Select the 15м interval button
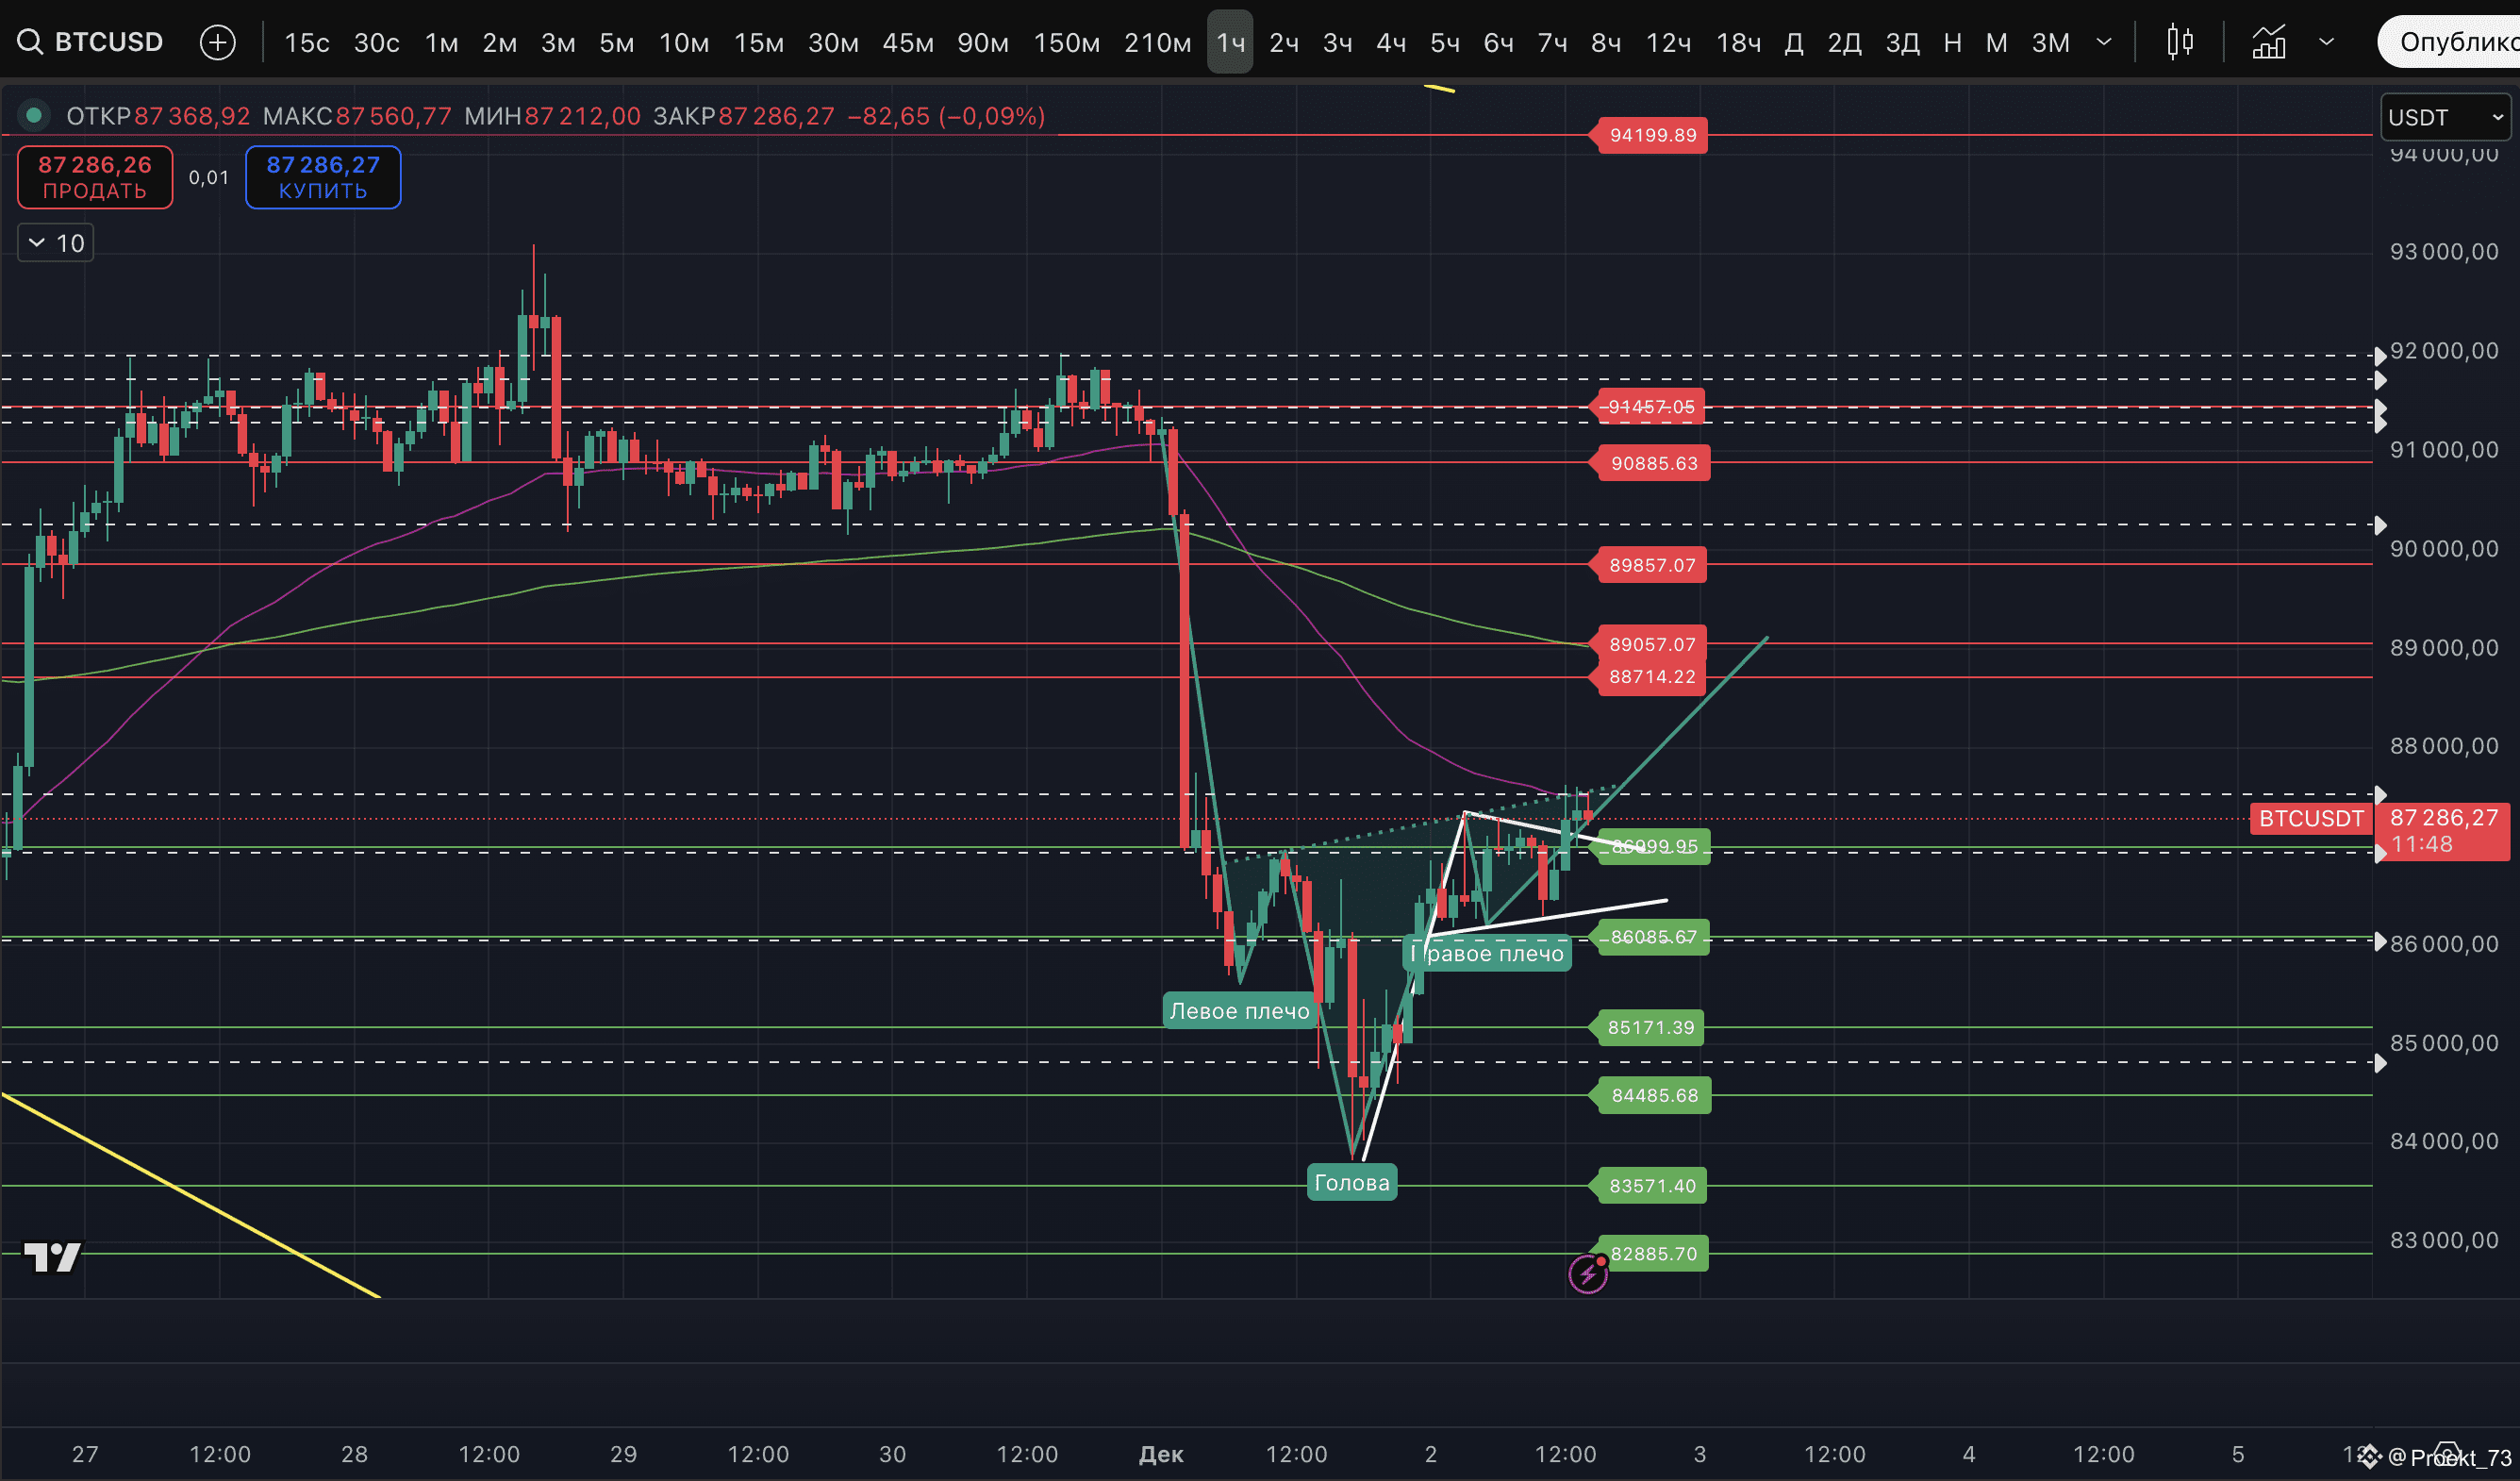Viewport: 2520px width, 1481px height. (x=758, y=42)
